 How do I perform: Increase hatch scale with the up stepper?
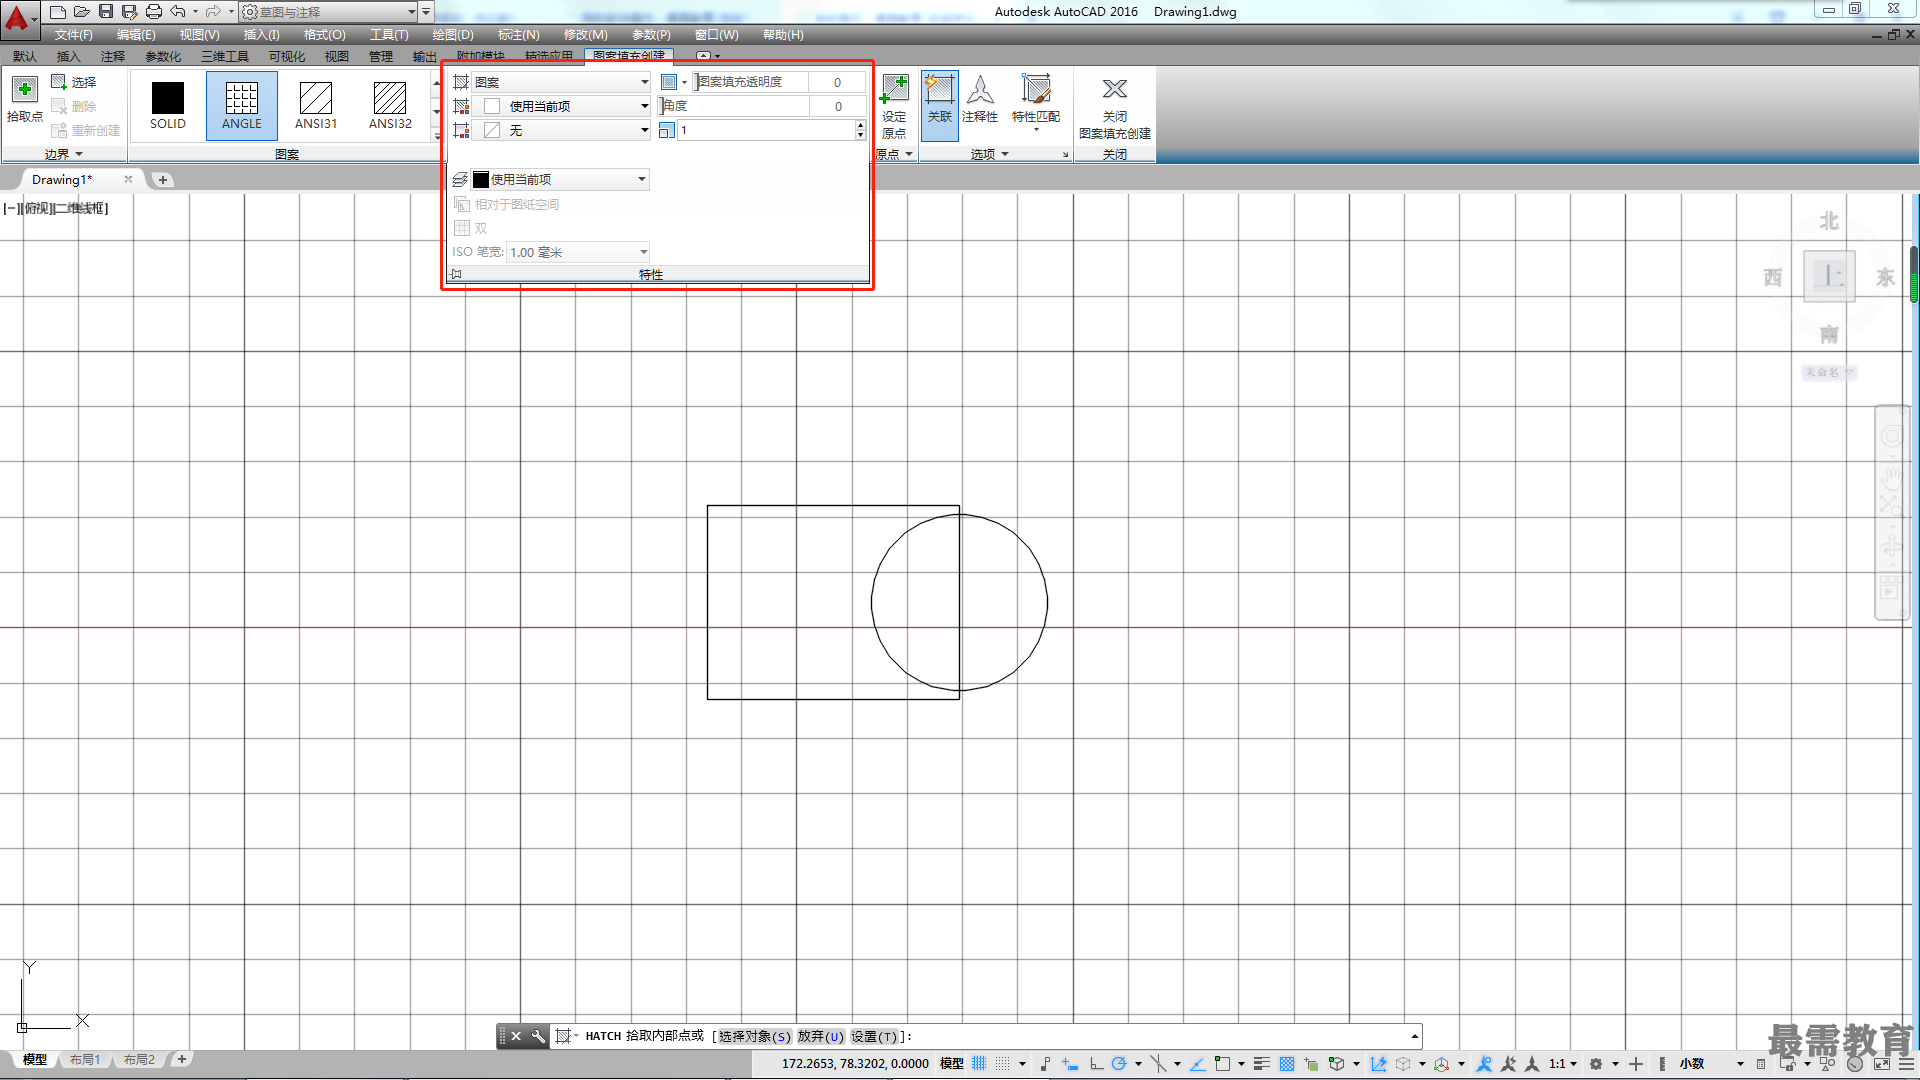click(860, 126)
